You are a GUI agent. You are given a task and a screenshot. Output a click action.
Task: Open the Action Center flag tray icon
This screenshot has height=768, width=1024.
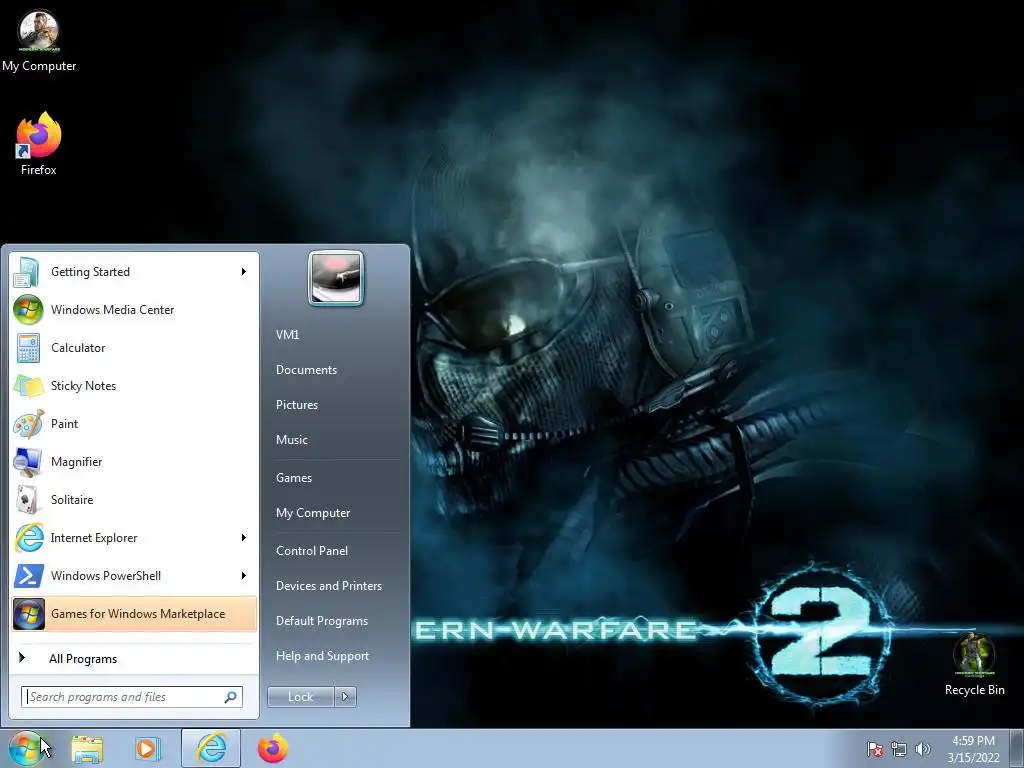click(x=874, y=749)
